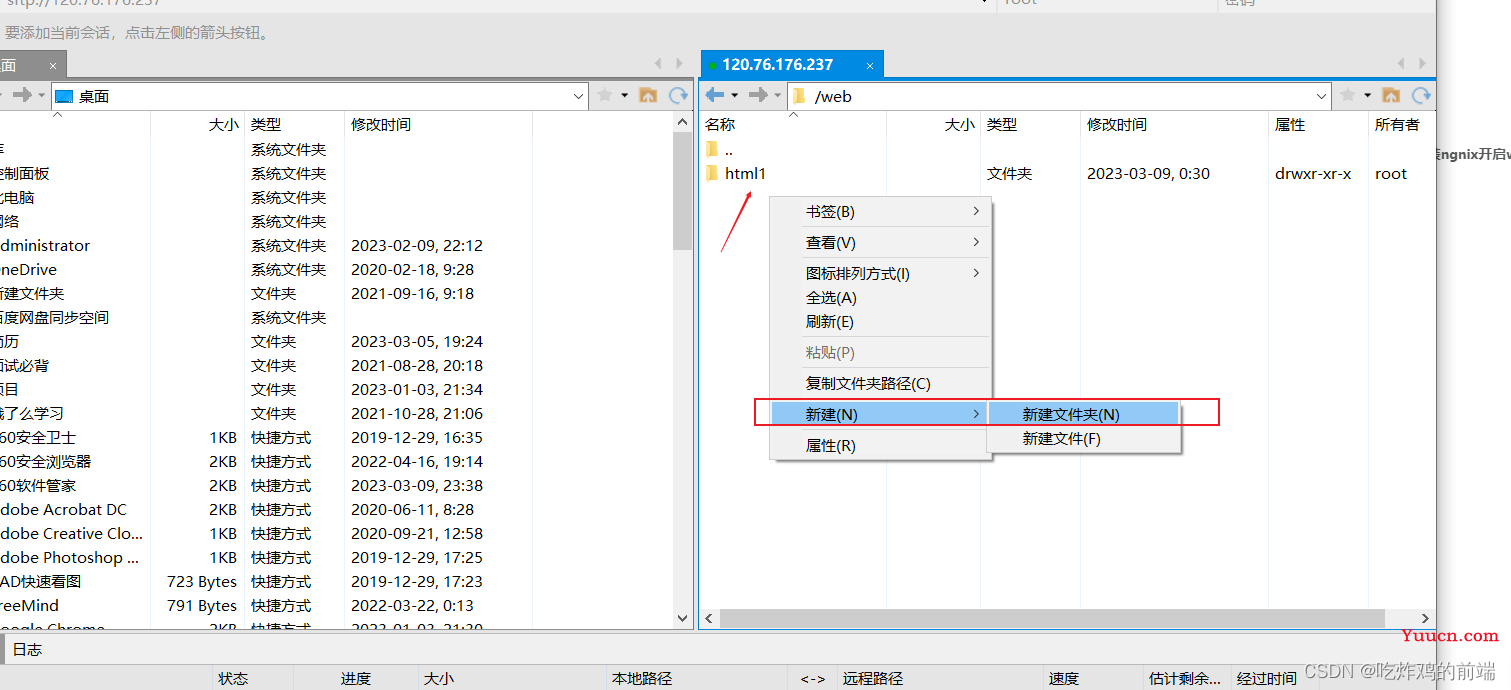
Task: Open remote forward-history dropdown arrow
Action: tap(778, 95)
